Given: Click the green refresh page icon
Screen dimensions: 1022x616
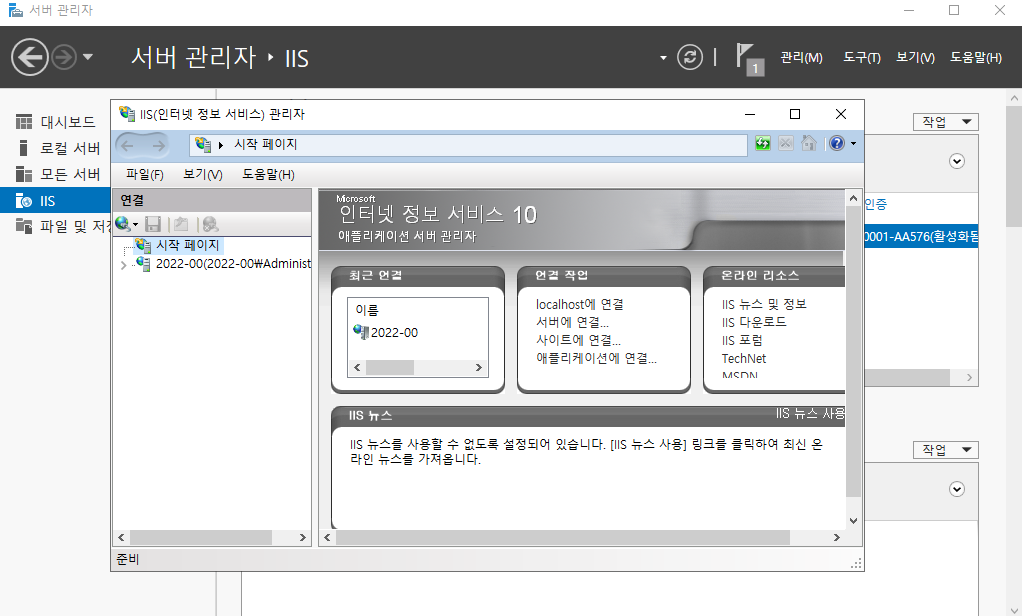Looking at the screenshot, I should (763, 143).
